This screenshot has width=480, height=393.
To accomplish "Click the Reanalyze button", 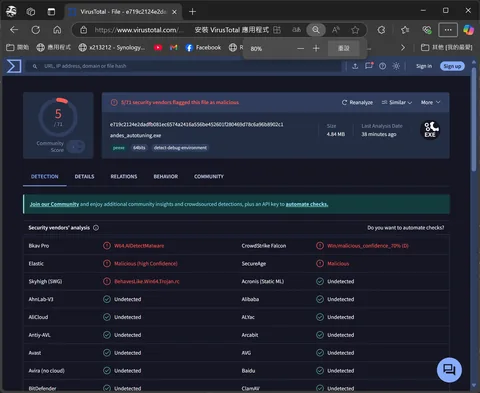I will [x=357, y=102].
